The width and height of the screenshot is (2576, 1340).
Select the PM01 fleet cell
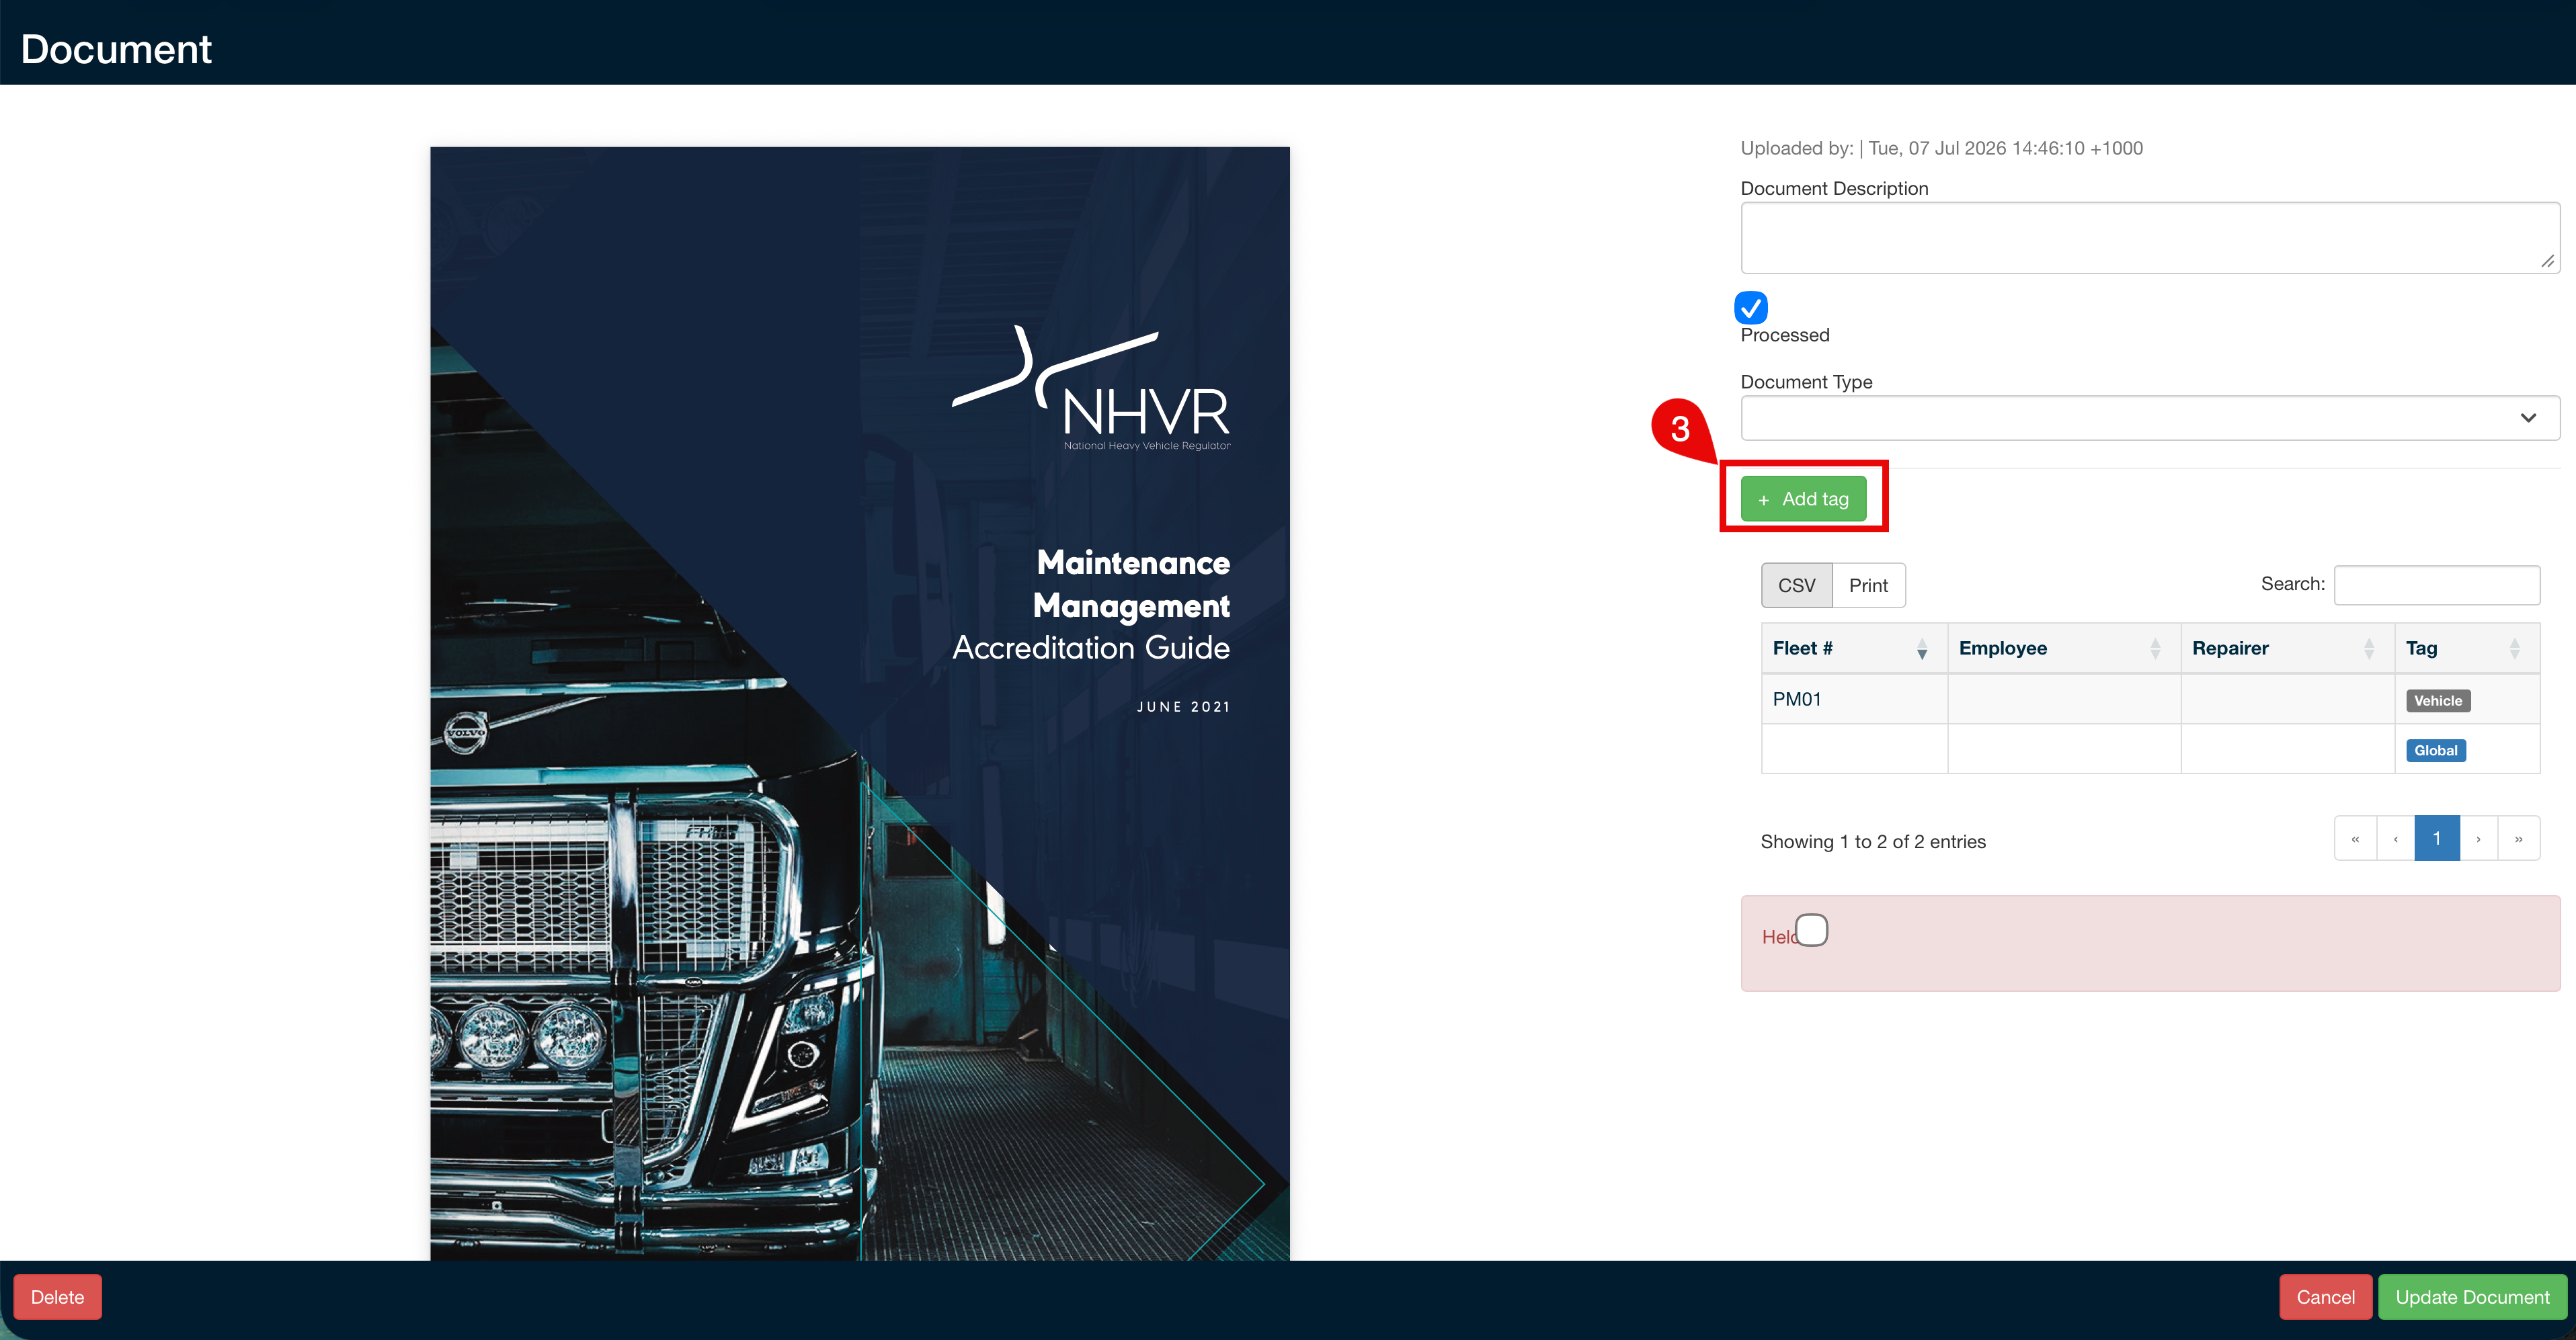coord(1854,699)
